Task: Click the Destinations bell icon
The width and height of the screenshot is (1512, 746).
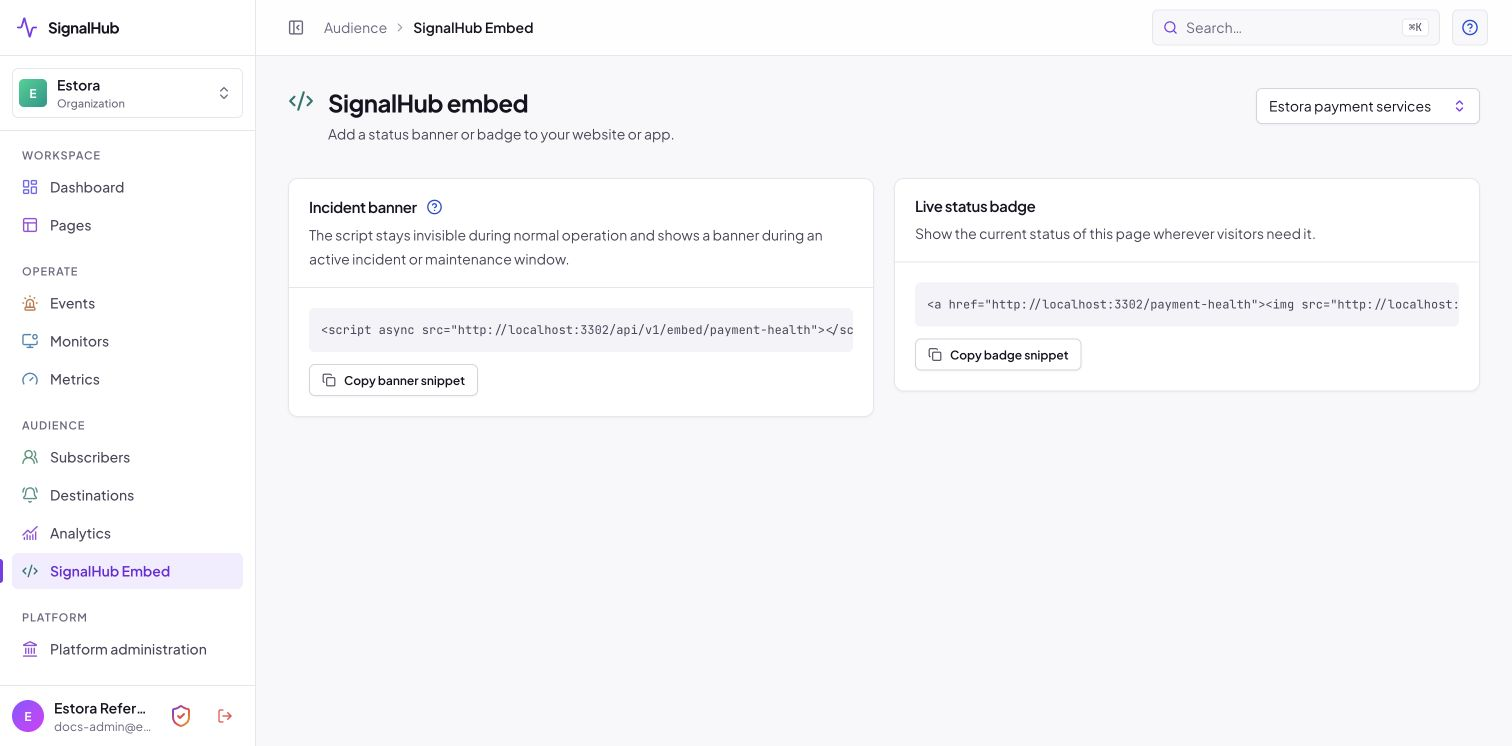Action: pyautogui.click(x=30, y=495)
